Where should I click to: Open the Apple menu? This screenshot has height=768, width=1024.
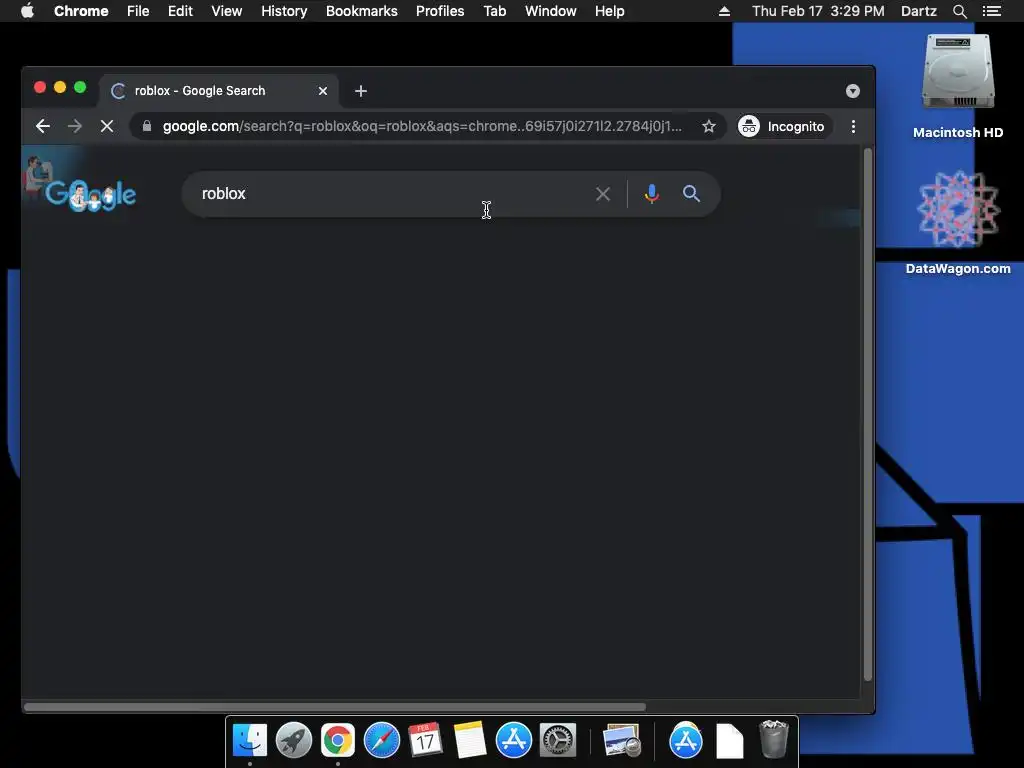[27, 11]
